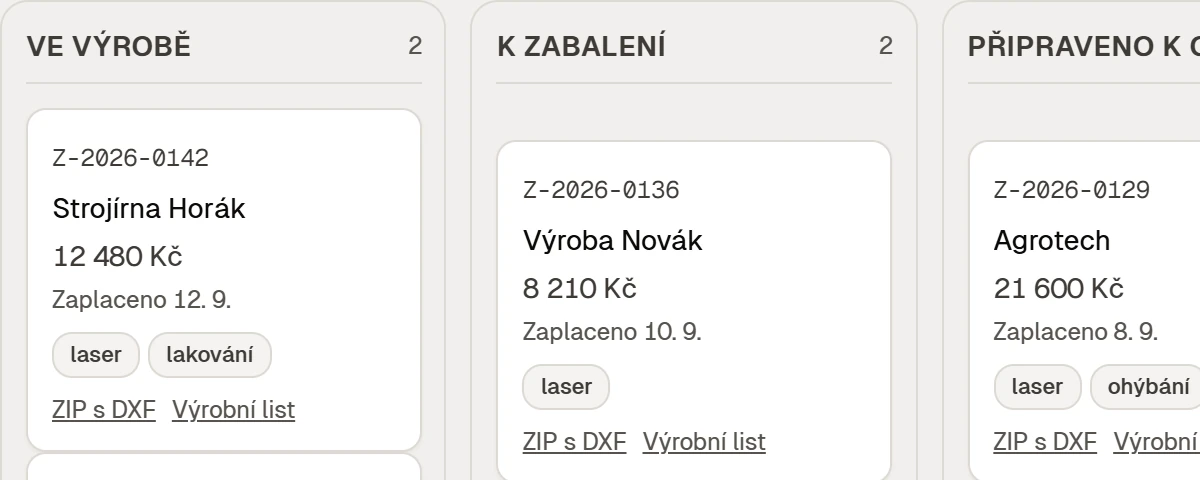Open the ZIP s DXF link for Strojírna Horák
Image resolution: width=1200 pixels, height=480 pixels.
(104, 409)
